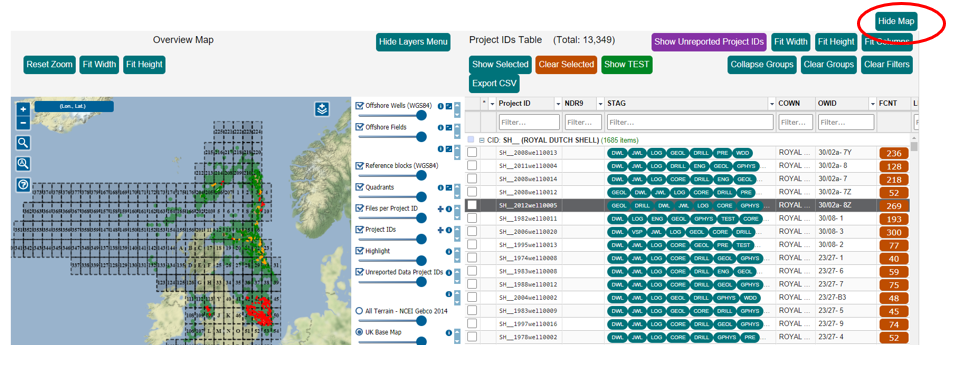Check the row checkbox for SH__2011well0004

click(472, 165)
